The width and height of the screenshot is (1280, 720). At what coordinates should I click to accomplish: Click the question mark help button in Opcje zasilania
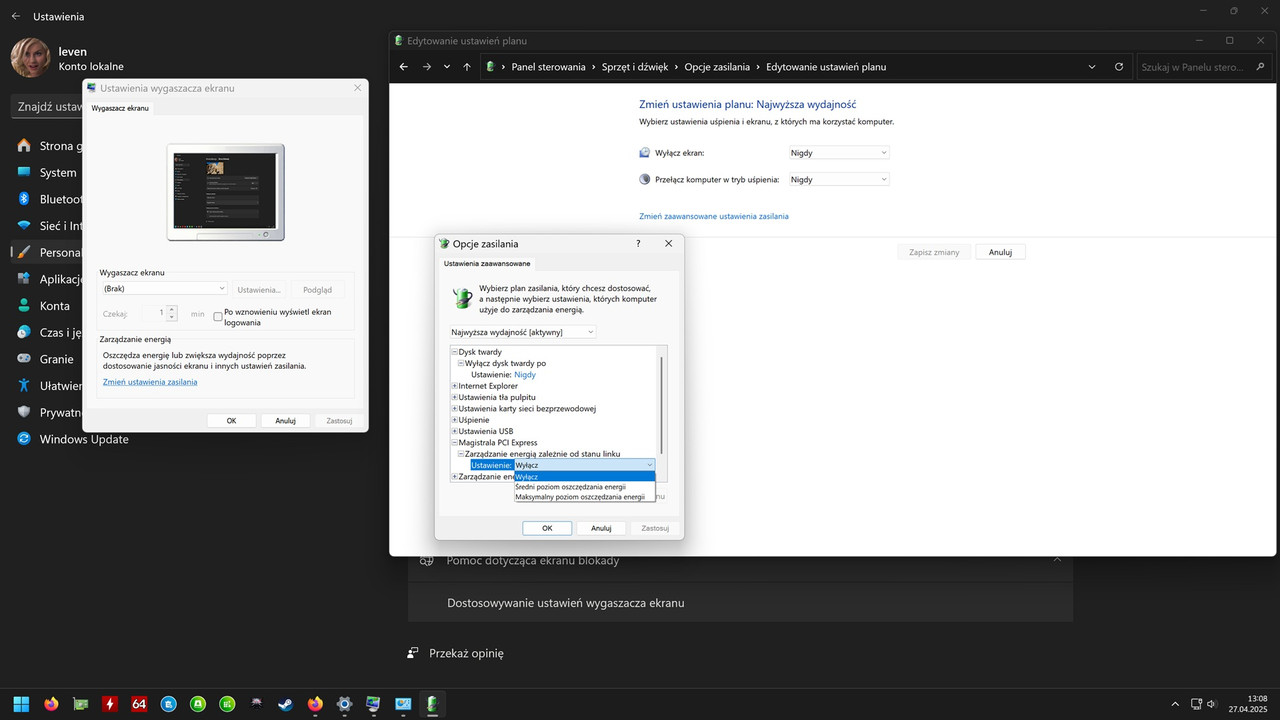coord(638,244)
